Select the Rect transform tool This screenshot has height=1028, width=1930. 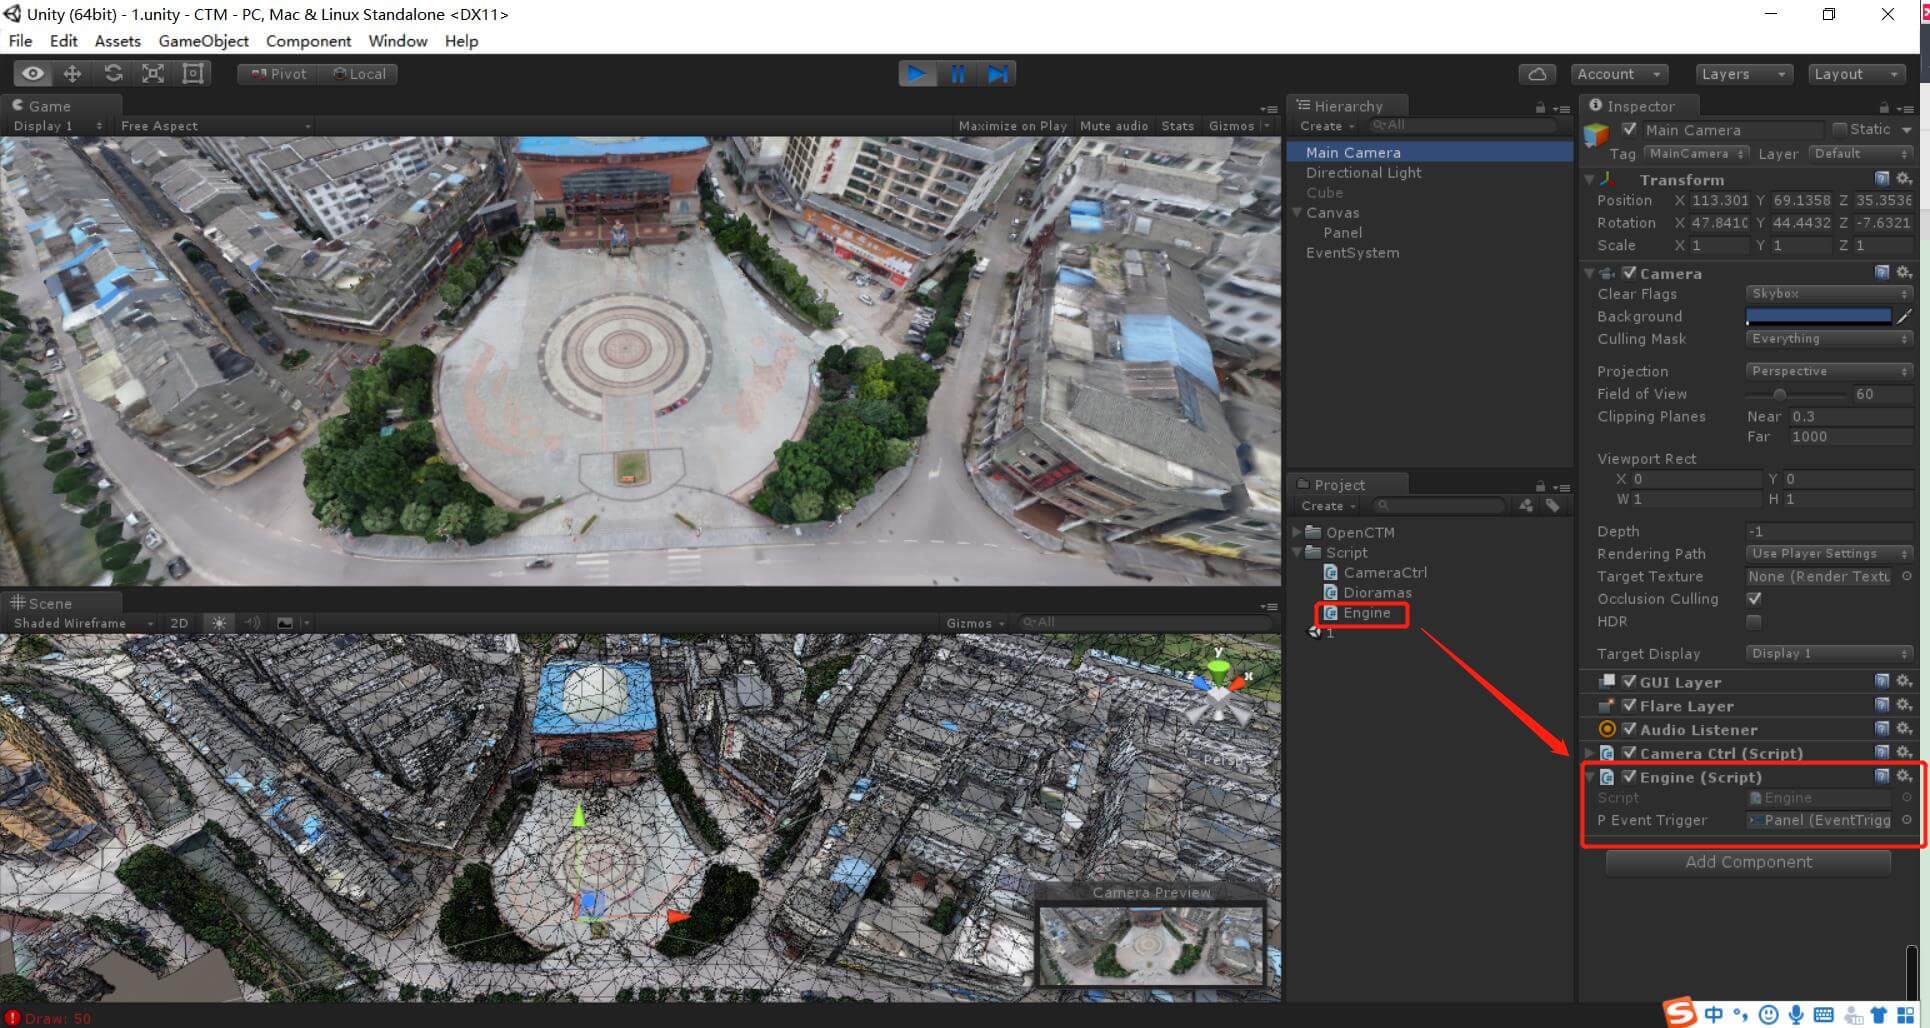tap(193, 74)
